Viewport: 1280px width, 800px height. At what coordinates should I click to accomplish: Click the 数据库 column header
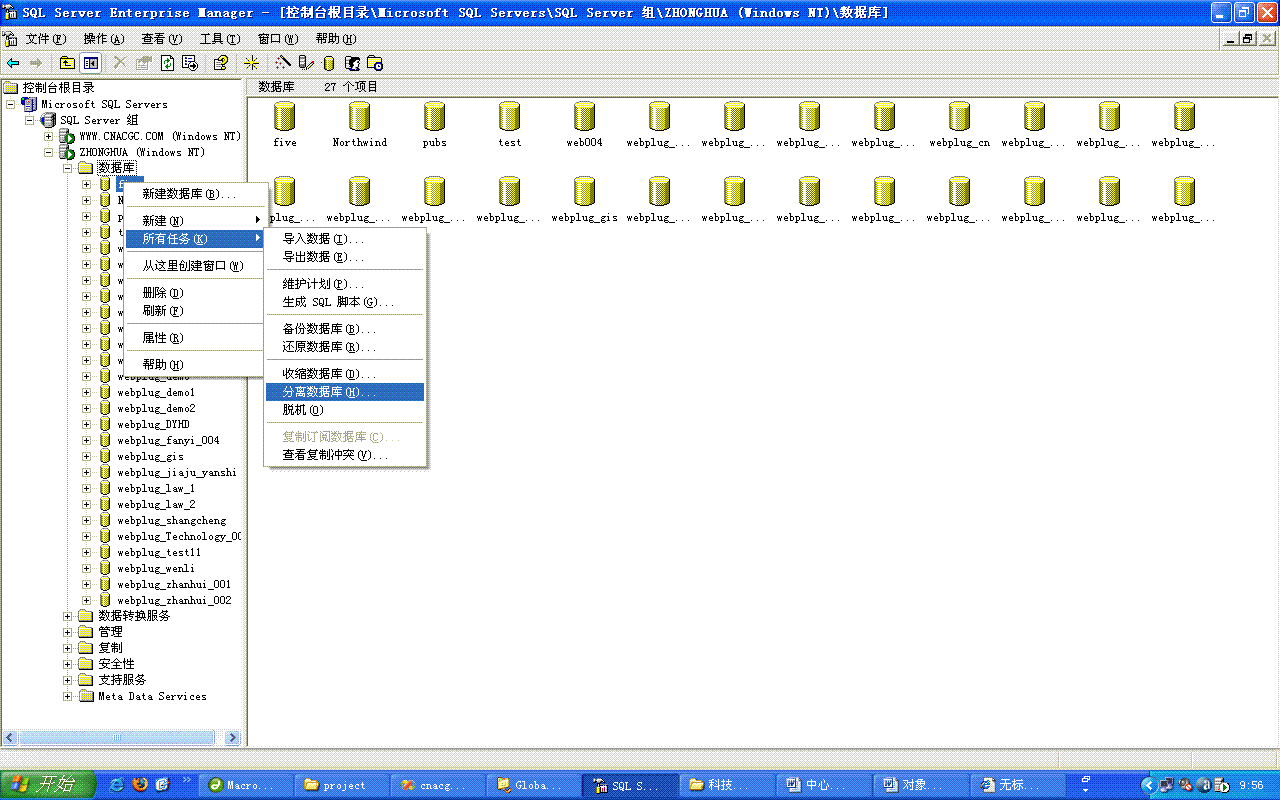click(277, 87)
